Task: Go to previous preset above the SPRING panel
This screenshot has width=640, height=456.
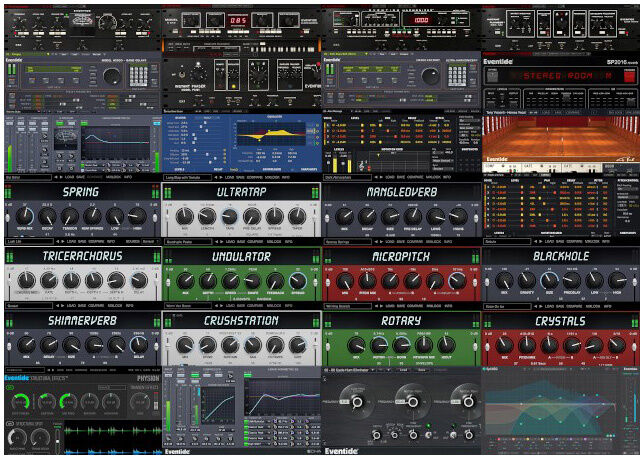Action: coord(57,178)
